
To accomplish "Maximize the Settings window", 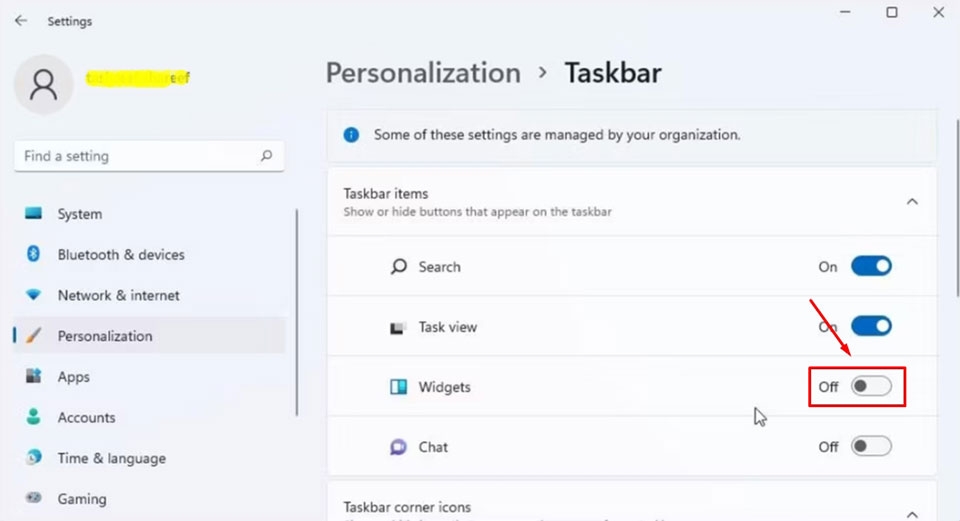I will tap(892, 12).
